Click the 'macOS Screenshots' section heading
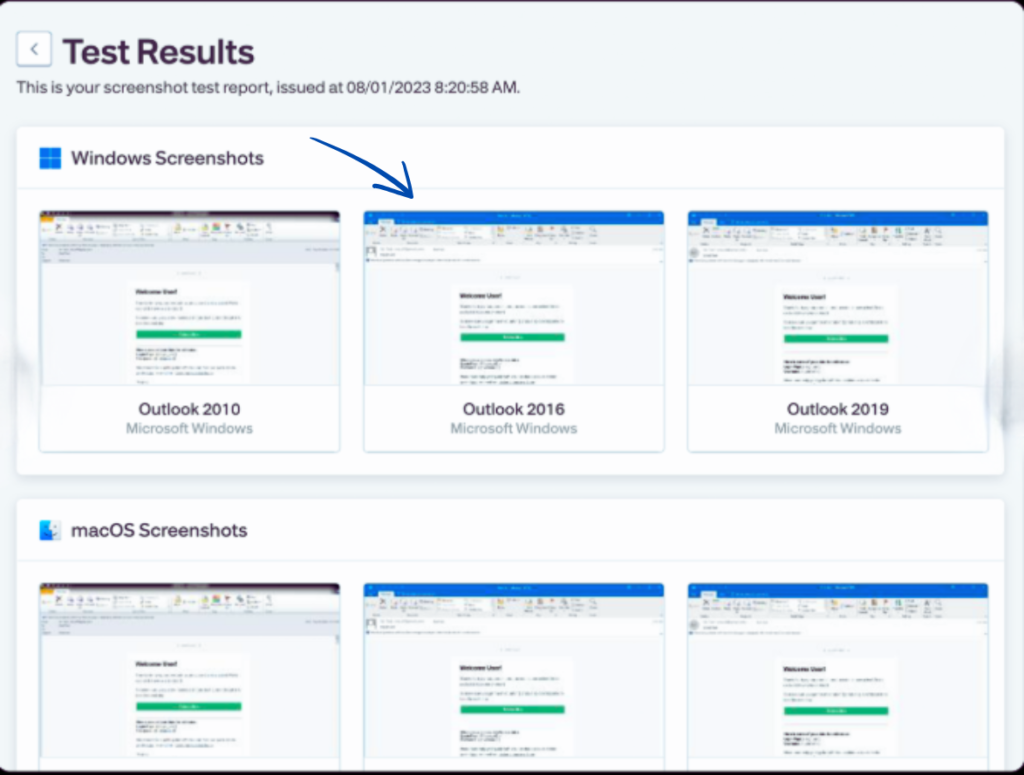The image size is (1024, 775). [x=159, y=530]
